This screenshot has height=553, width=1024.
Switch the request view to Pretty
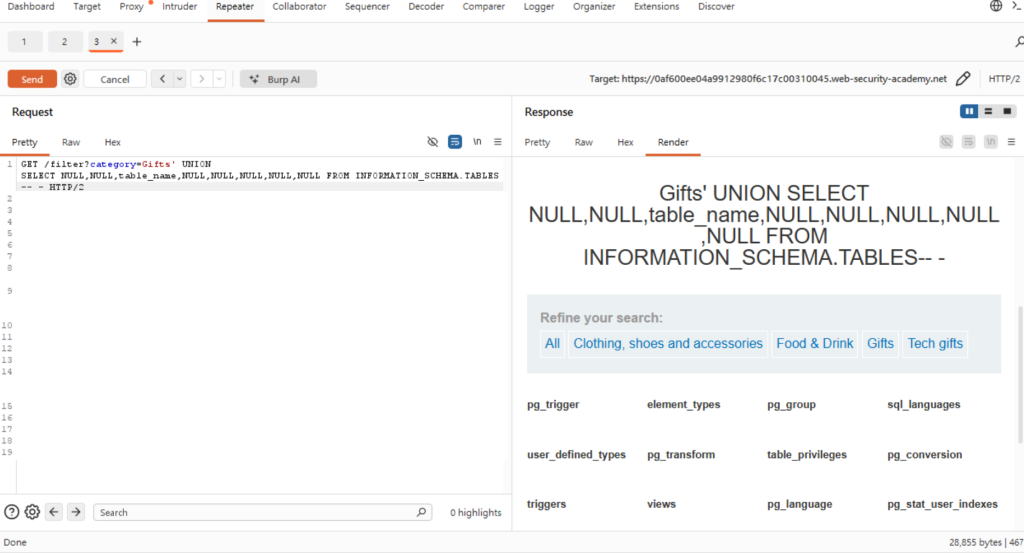coord(25,142)
